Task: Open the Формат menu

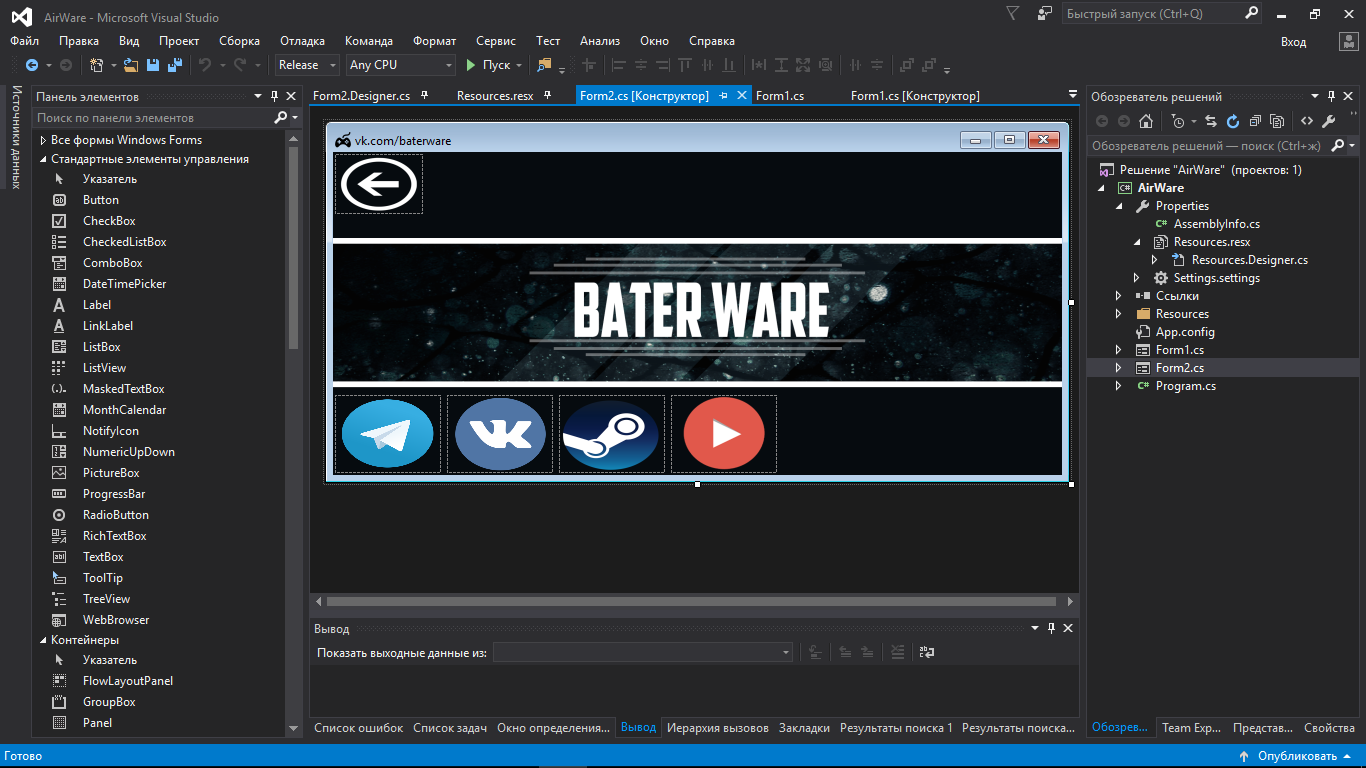Action: tap(434, 41)
